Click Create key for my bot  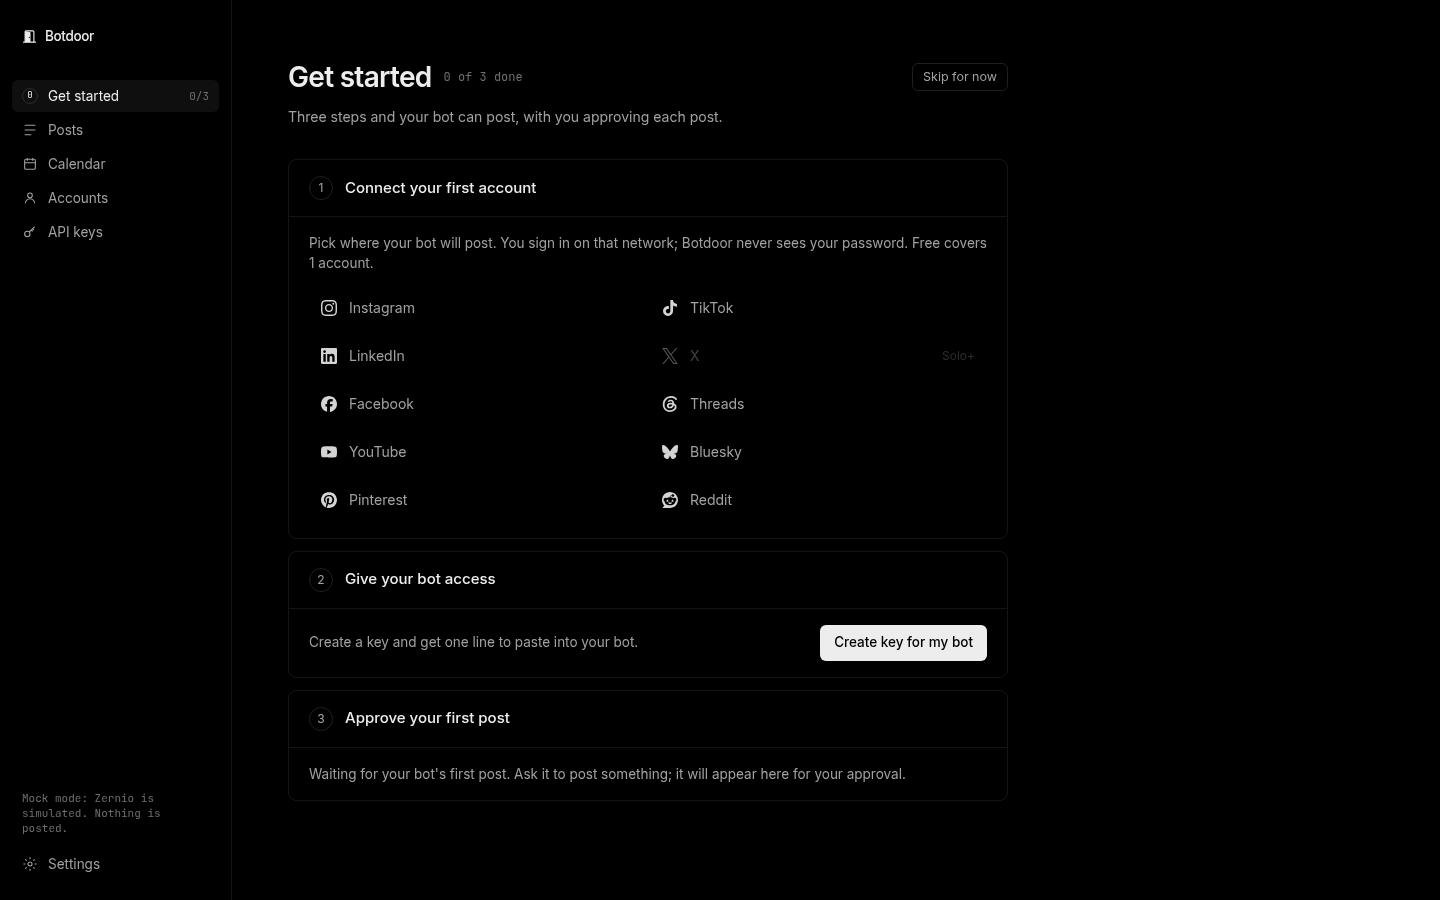903,643
